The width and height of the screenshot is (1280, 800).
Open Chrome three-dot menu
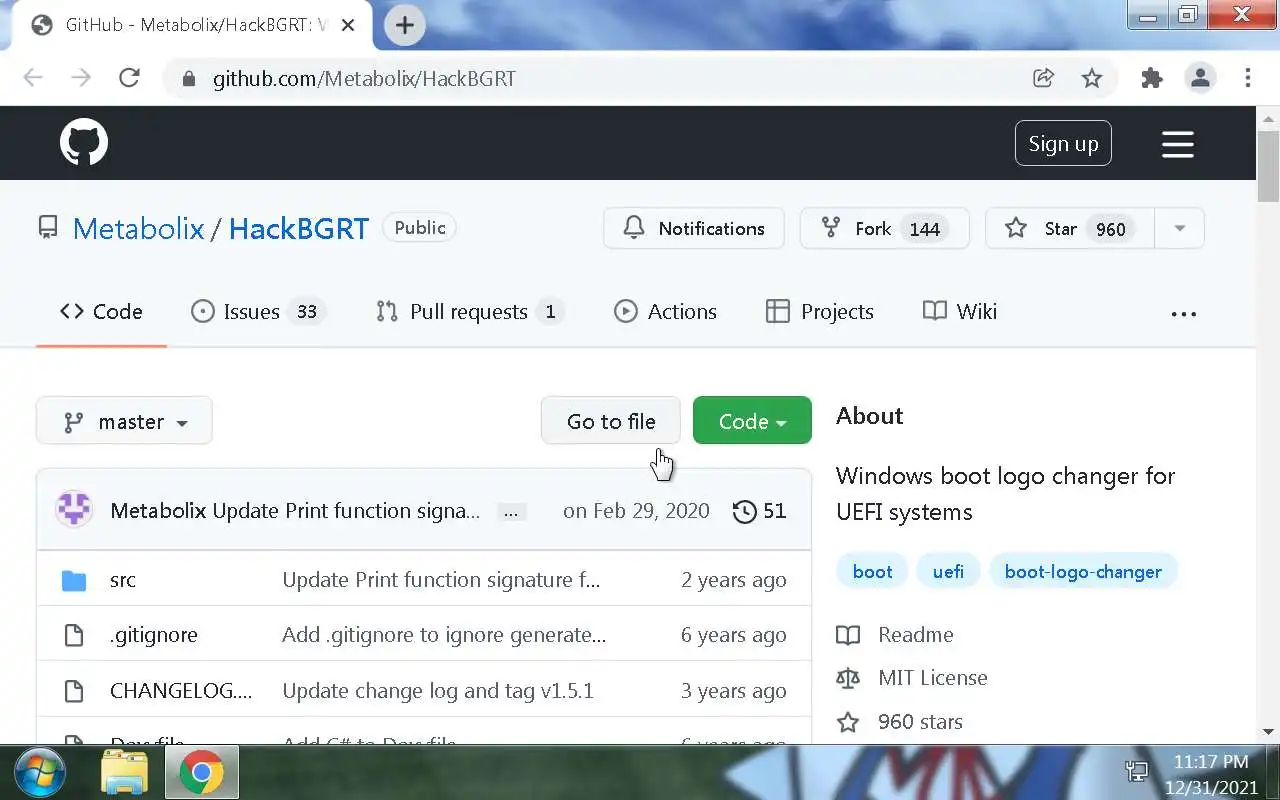[x=1248, y=78]
